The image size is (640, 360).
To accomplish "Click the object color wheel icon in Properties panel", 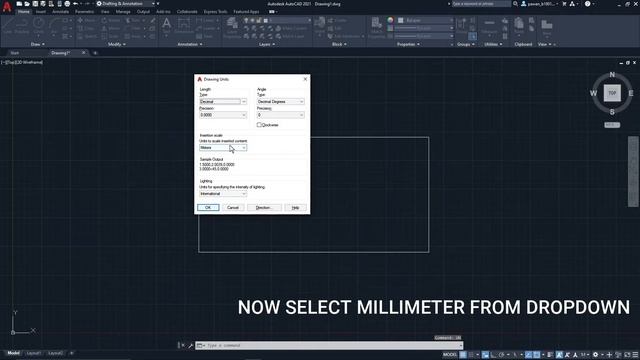I will [x=391, y=20].
